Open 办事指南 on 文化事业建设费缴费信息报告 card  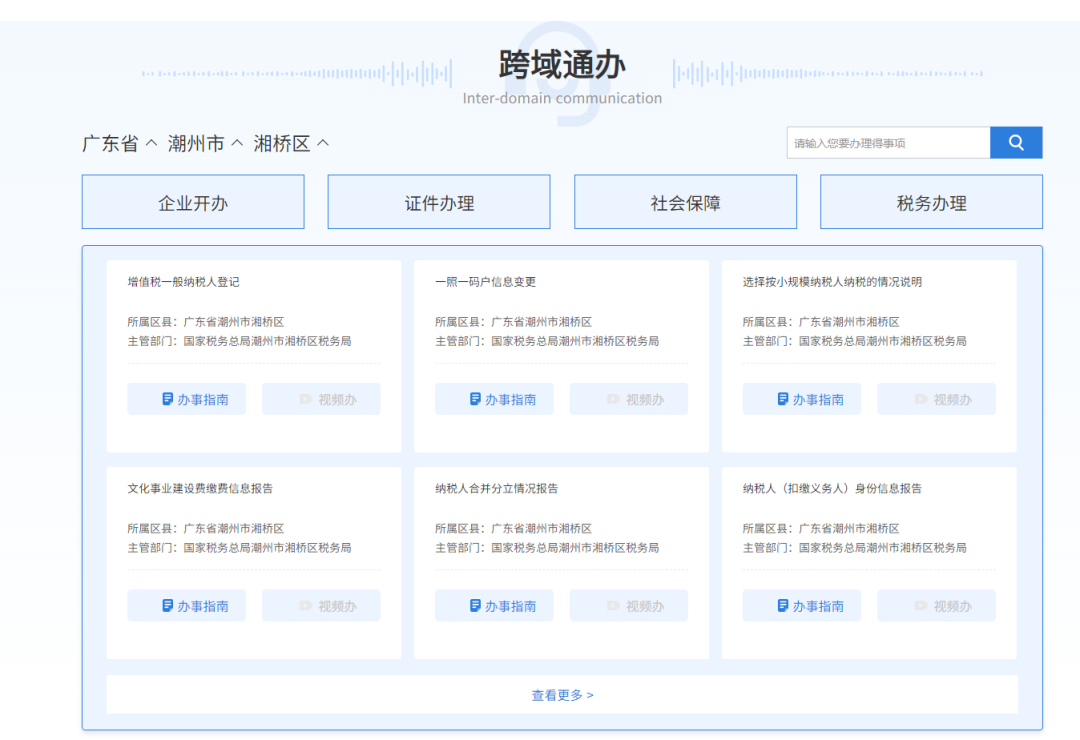click(x=186, y=605)
